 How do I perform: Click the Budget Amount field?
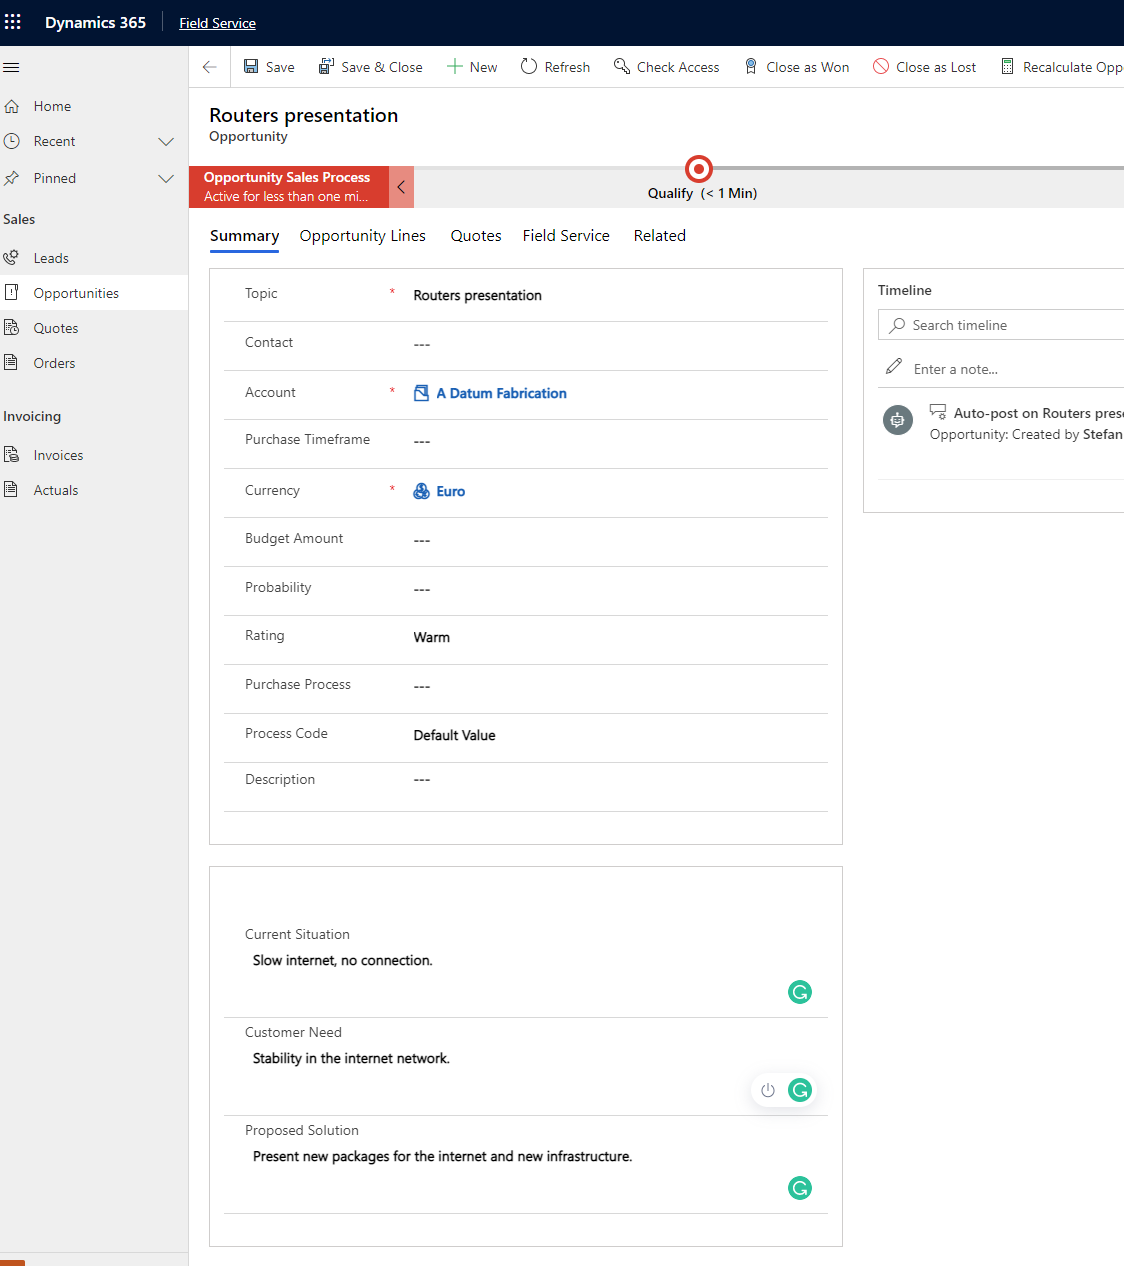coord(619,539)
